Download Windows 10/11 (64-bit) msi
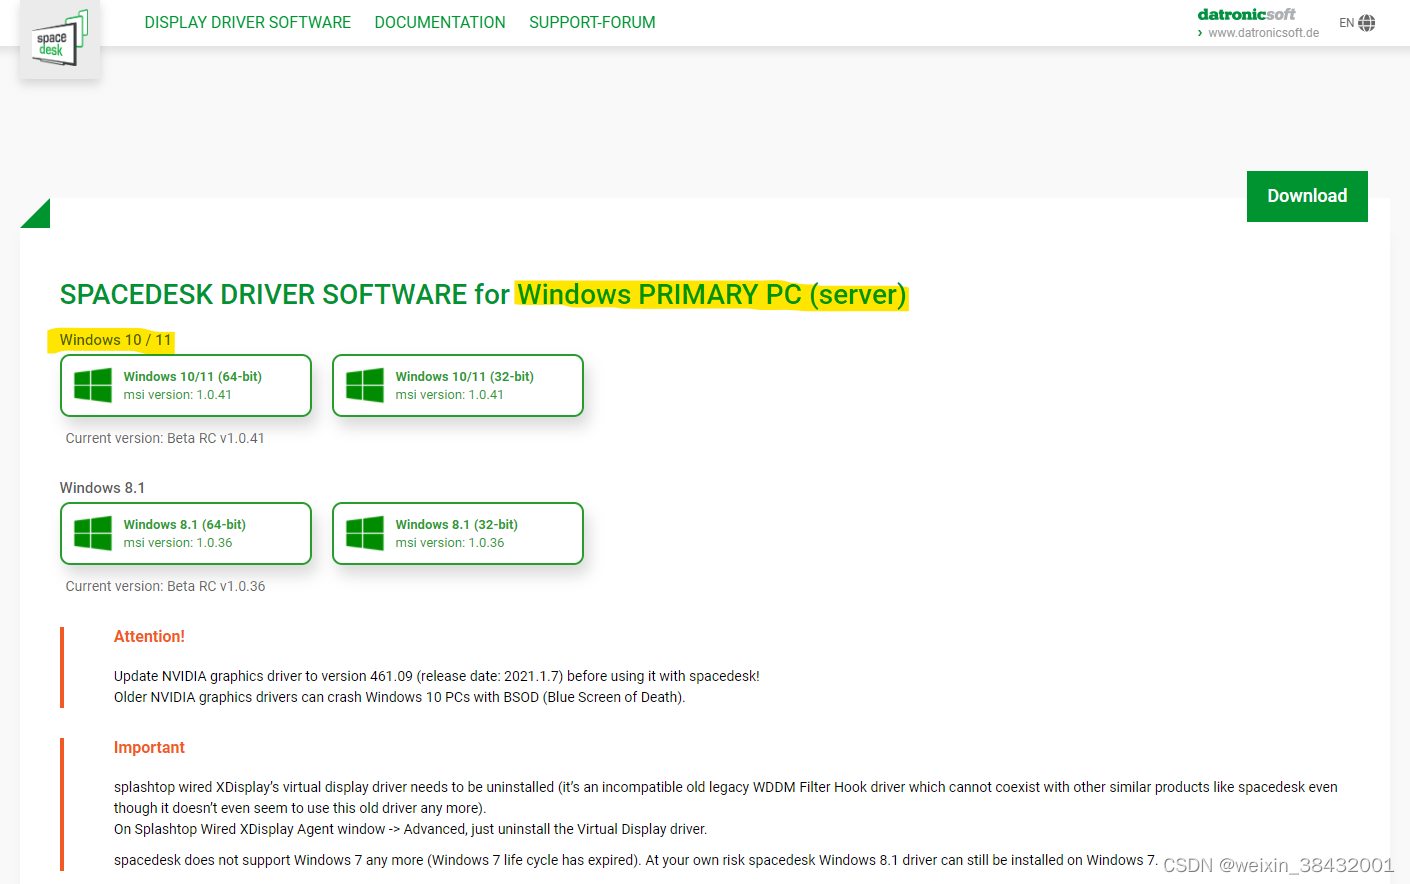The height and width of the screenshot is (884, 1410). pos(186,385)
